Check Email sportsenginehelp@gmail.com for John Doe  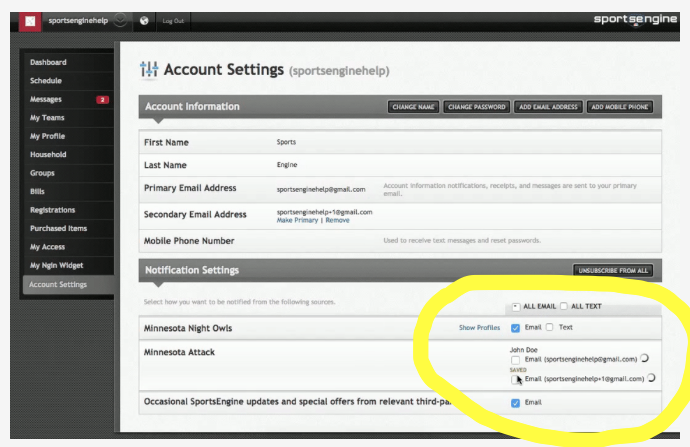pos(515,360)
